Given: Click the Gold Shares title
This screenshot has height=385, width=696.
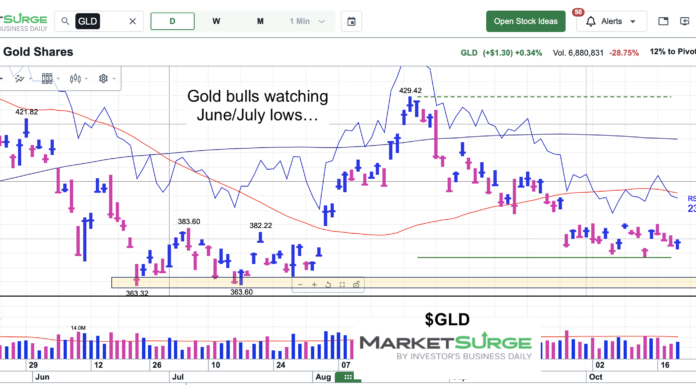Looking at the screenshot, I should 38,52.
